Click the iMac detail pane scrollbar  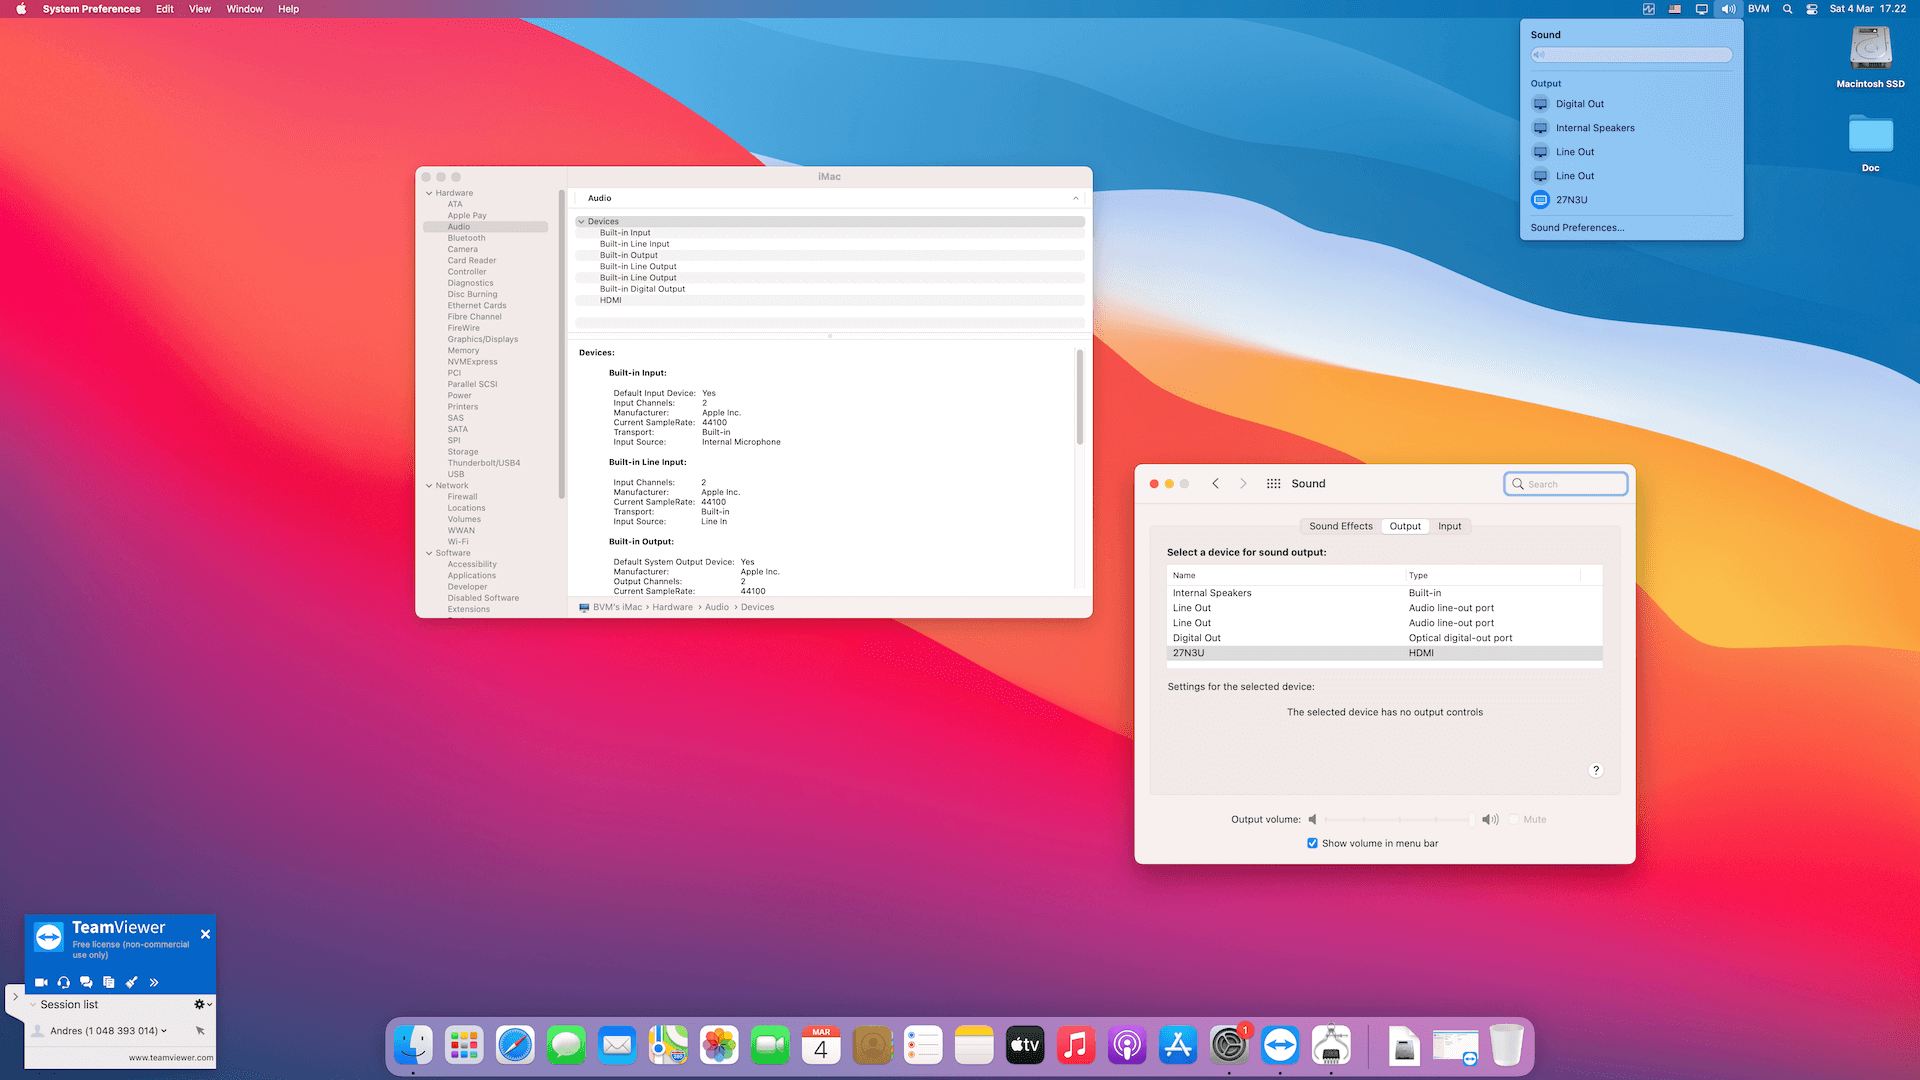1079,397
